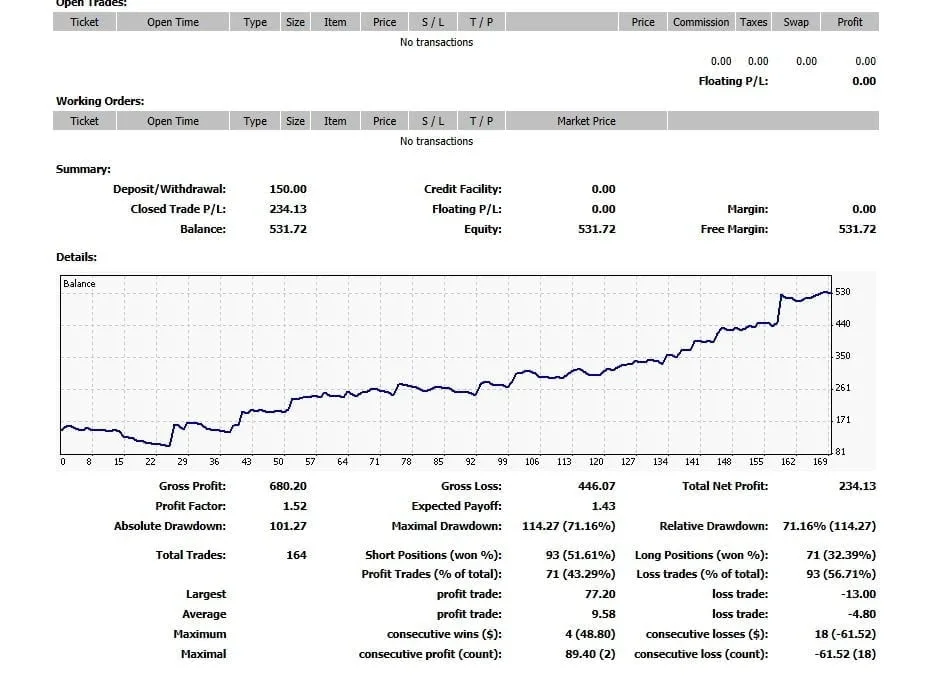Click the S/L column header
The height and width of the screenshot is (685, 943).
pos(432,21)
